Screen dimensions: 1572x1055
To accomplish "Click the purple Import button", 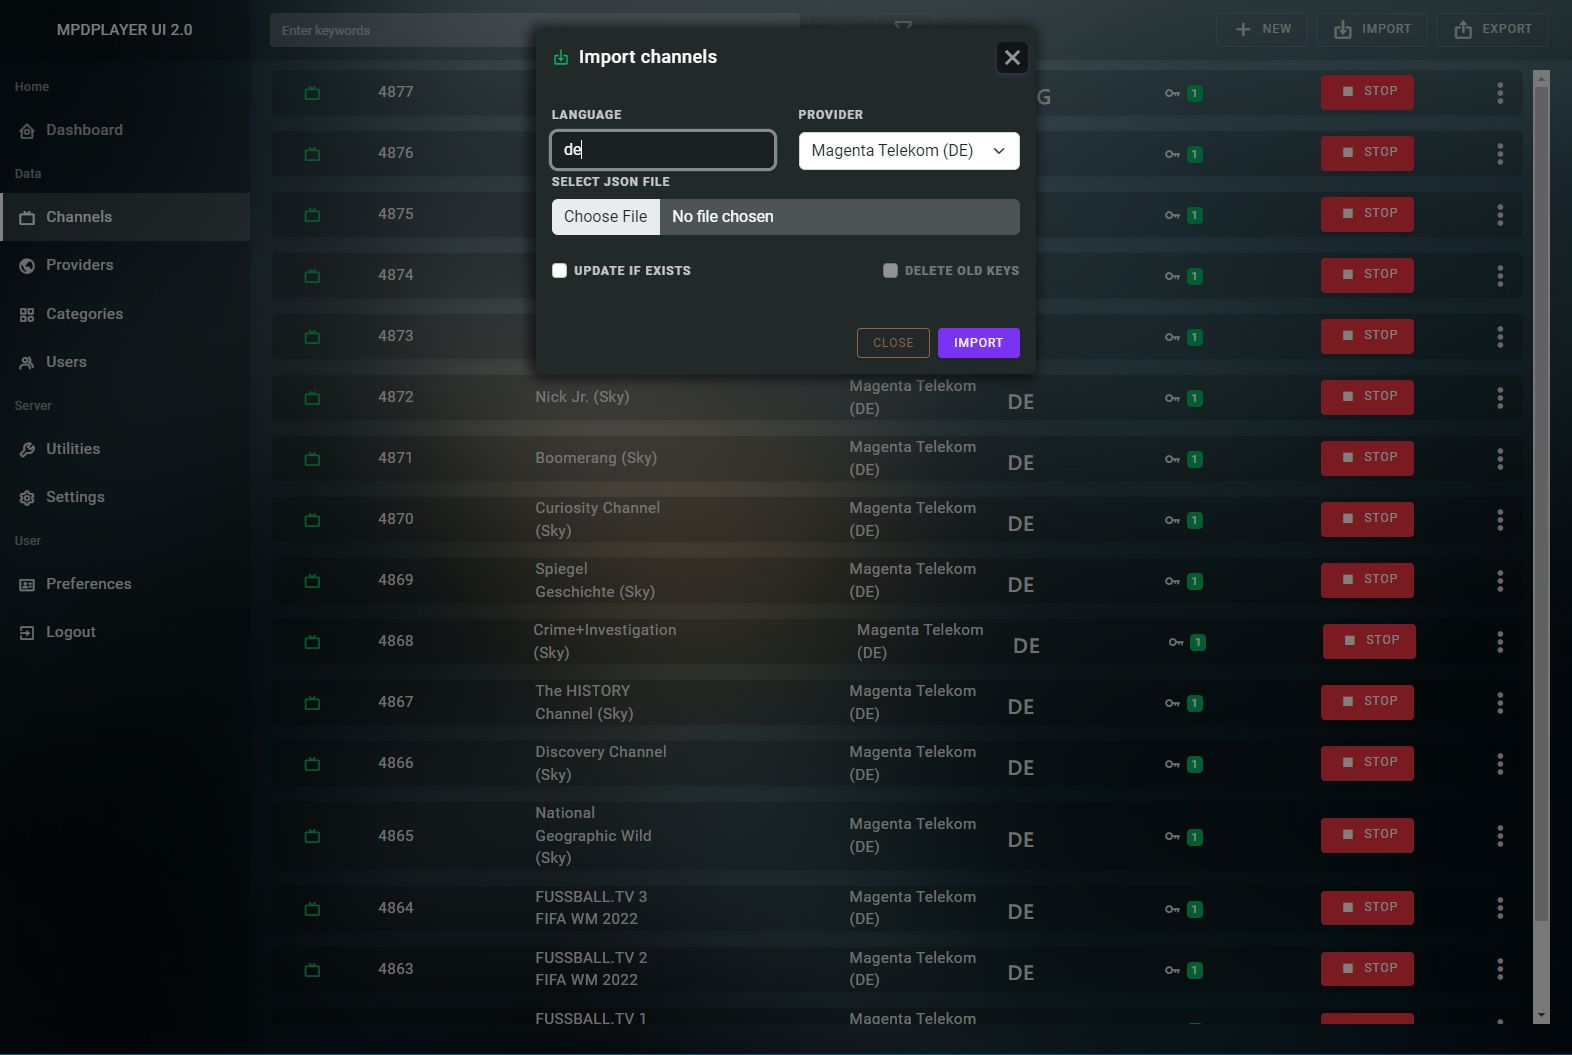I will (x=977, y=343).
